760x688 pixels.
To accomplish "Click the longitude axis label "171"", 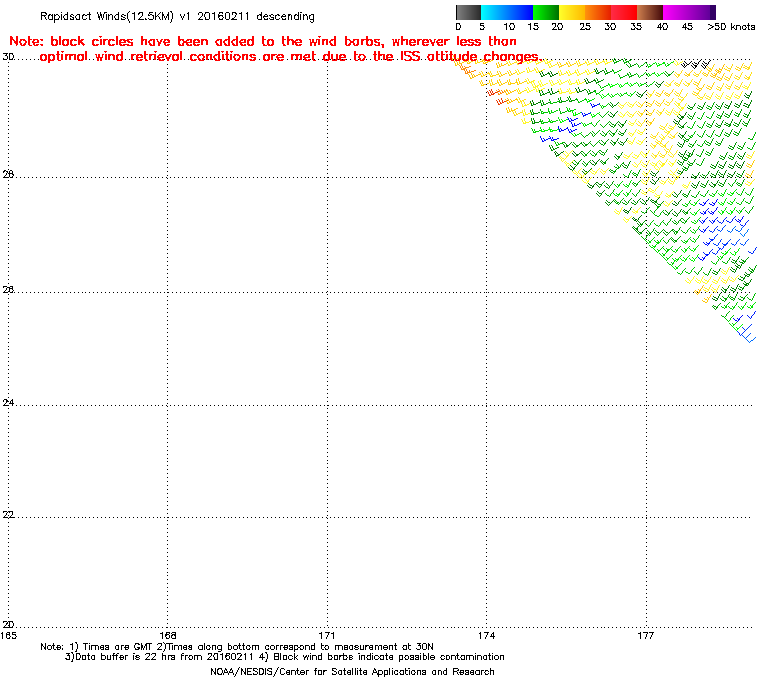I will pyautogui.click(x=327, y=635).
